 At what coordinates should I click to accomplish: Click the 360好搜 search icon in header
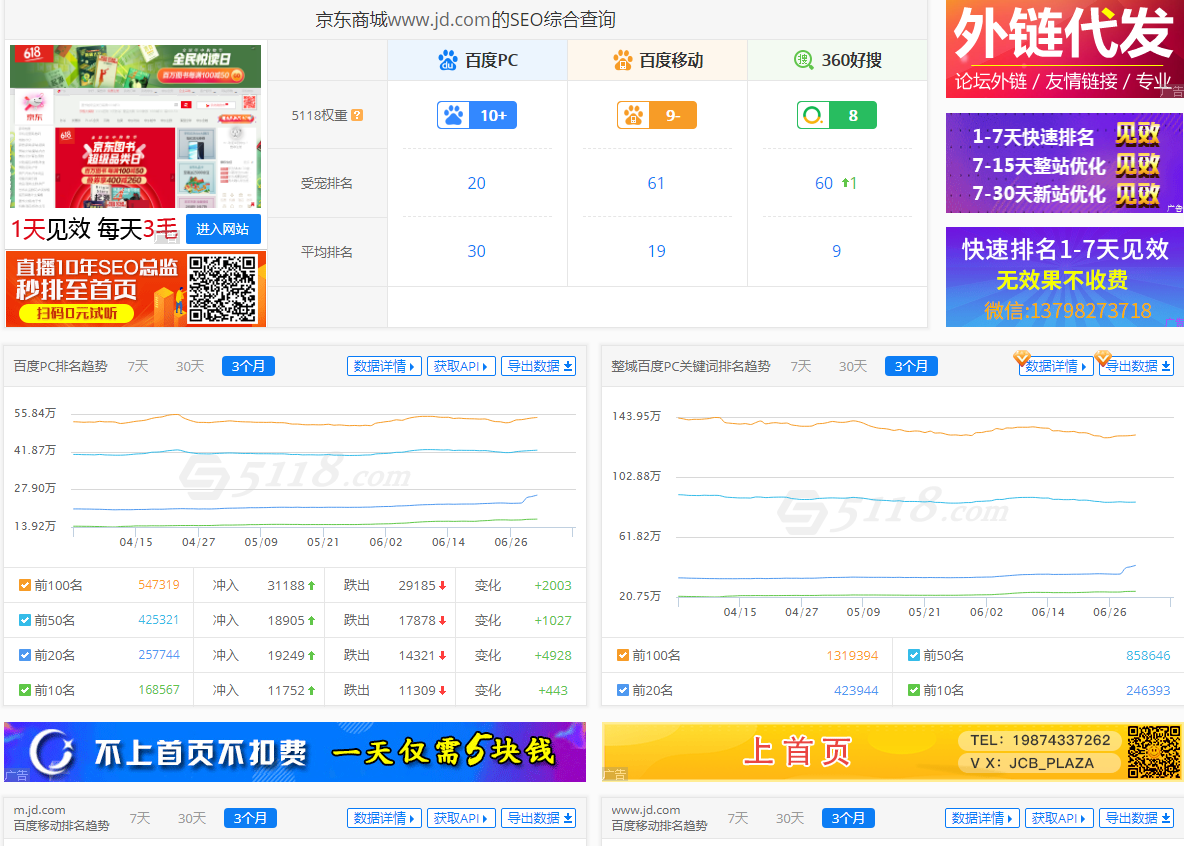pyautogui.click(x=803, y=60)
